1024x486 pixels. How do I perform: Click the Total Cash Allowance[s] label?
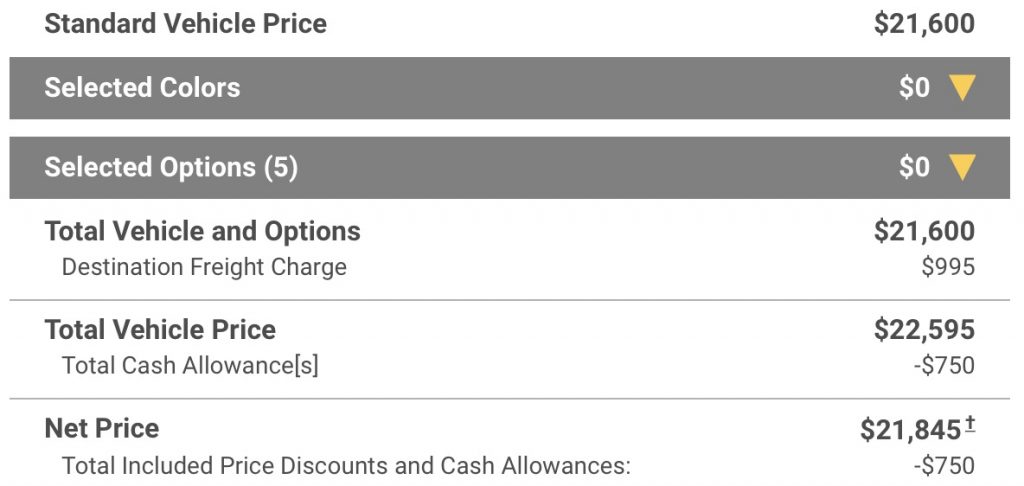(x=190, y=366)
